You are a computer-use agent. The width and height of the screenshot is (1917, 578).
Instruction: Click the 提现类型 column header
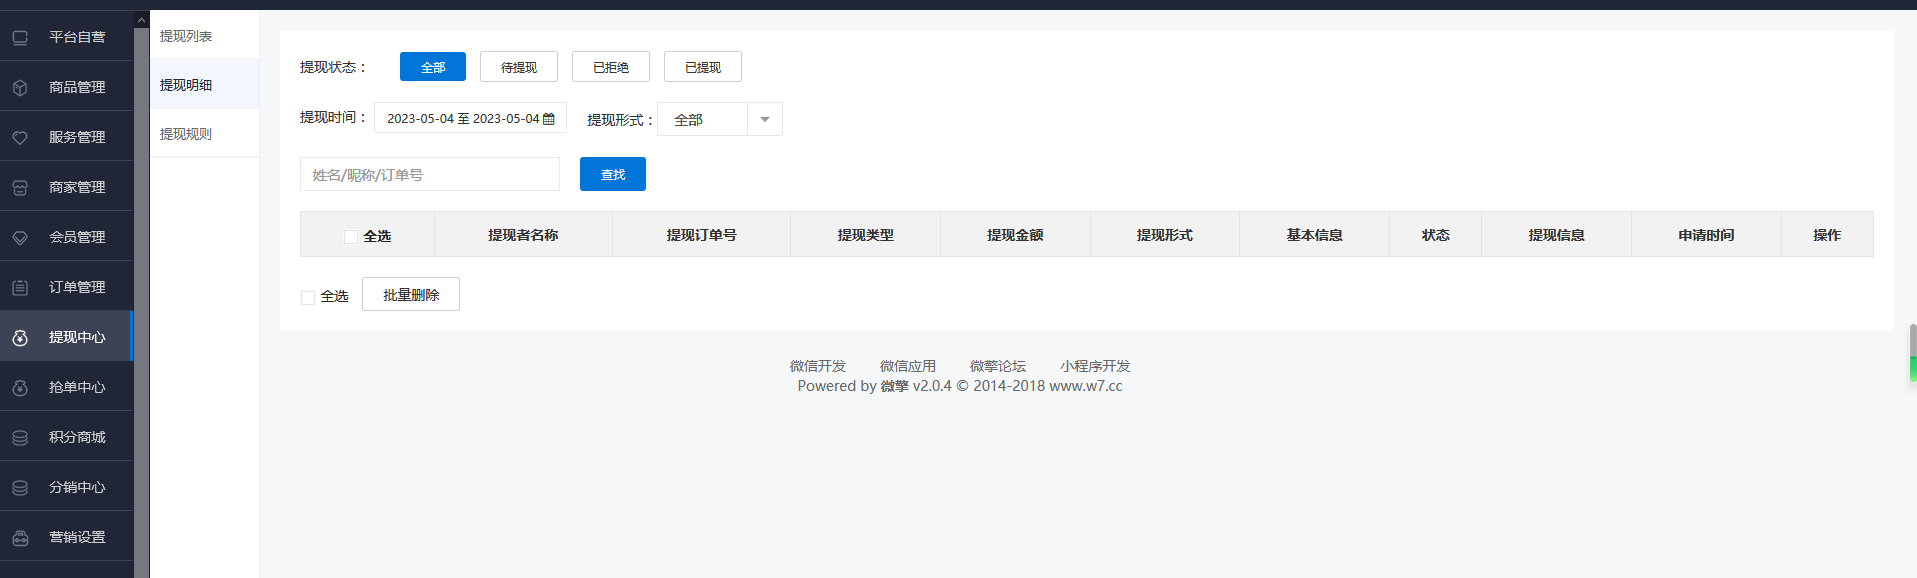[866, 235]
